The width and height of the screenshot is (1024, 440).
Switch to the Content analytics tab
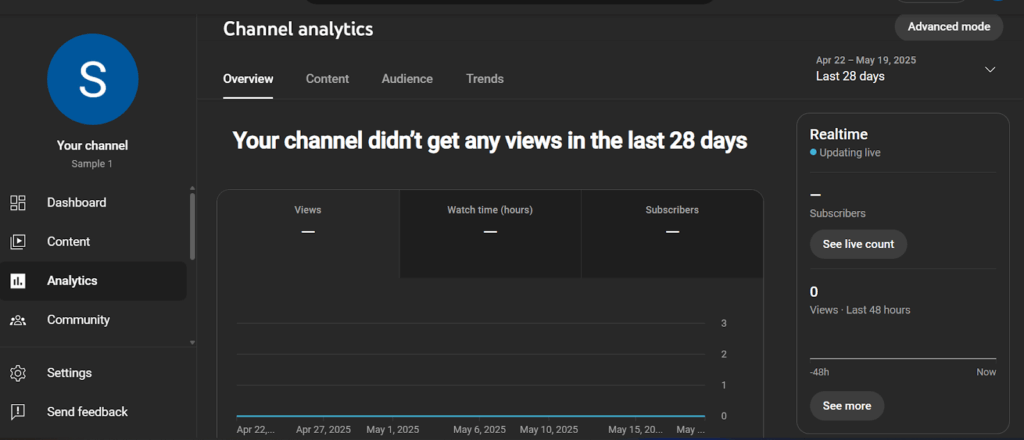(x=327, y=79)
